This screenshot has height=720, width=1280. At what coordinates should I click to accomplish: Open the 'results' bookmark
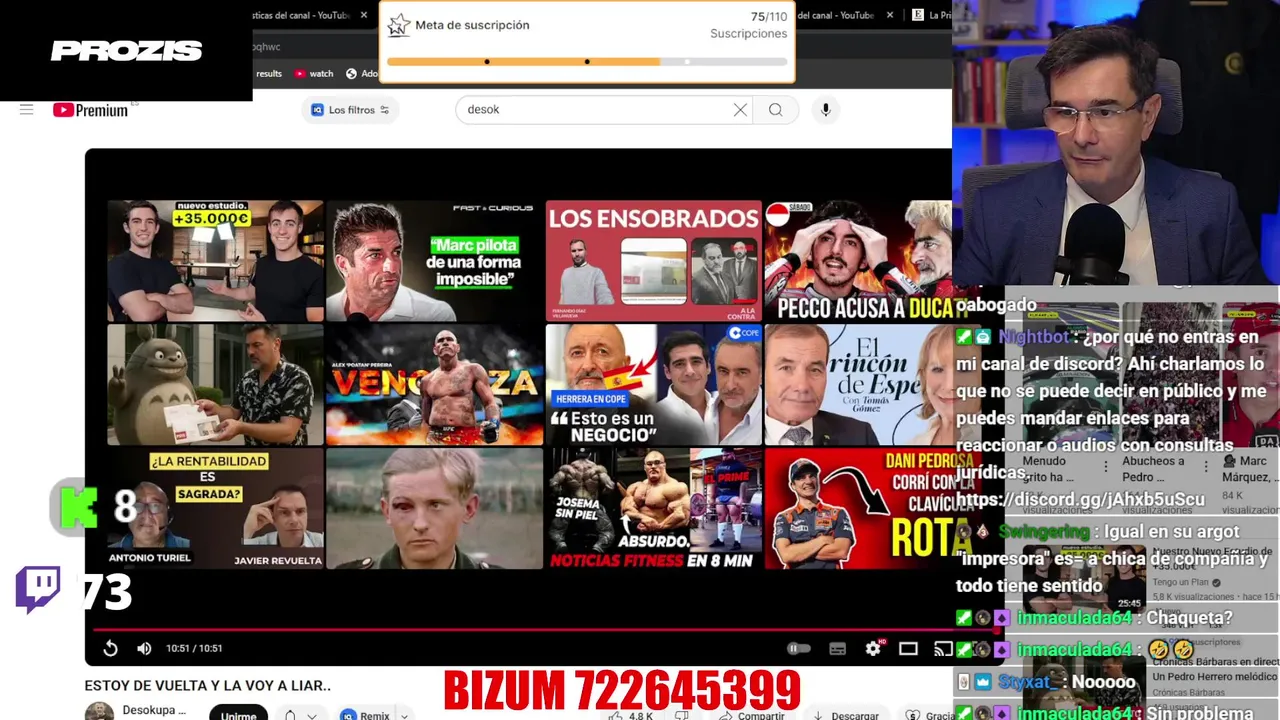click(269, 74)
